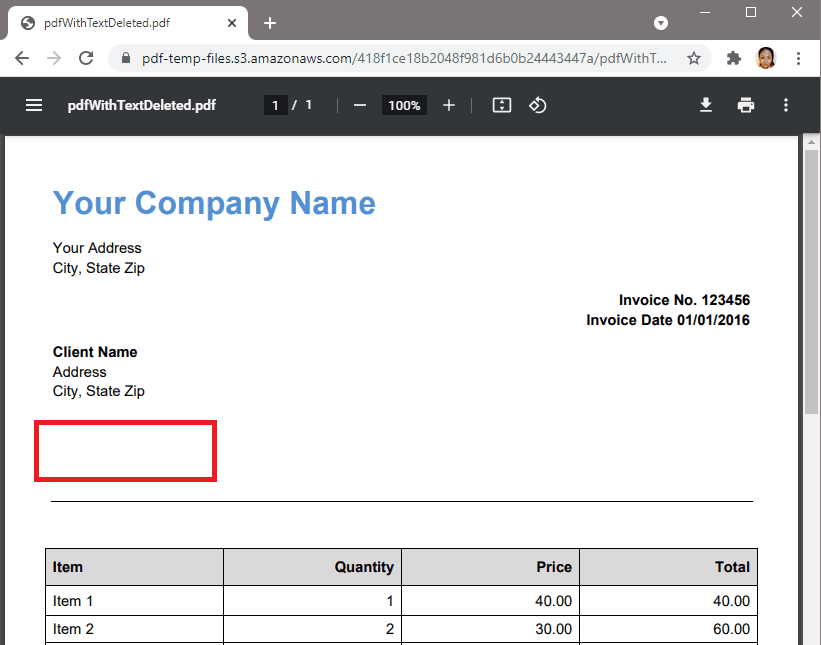Rotate the PDF counterclockwise
The height and width of the screenshot is (645, 821).
tap(537, 105)
